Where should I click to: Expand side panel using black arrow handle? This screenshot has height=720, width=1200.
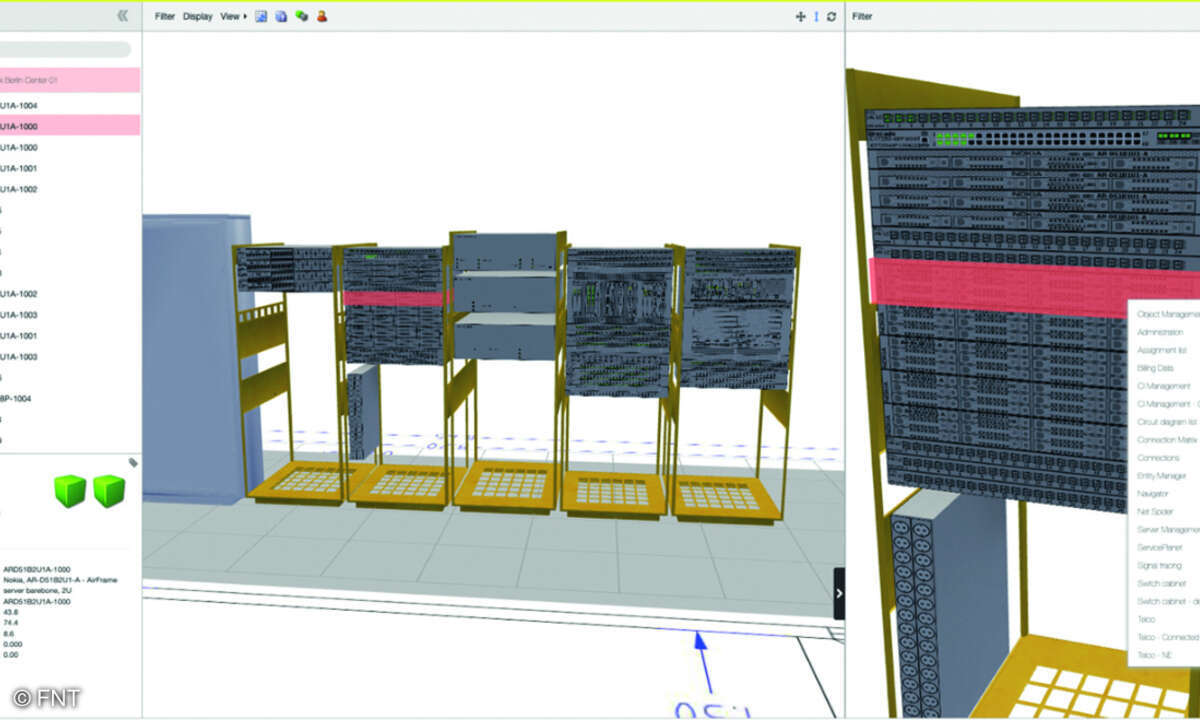(839, 593)
